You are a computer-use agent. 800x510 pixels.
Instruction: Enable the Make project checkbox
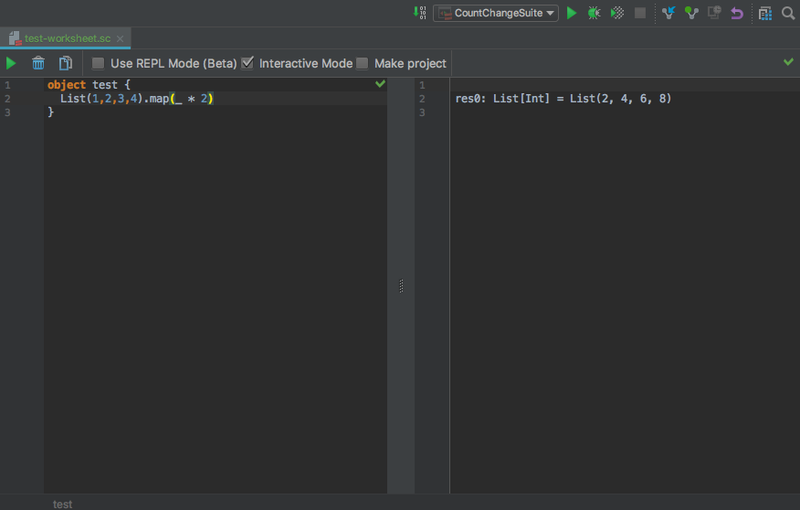click(362, 63)
